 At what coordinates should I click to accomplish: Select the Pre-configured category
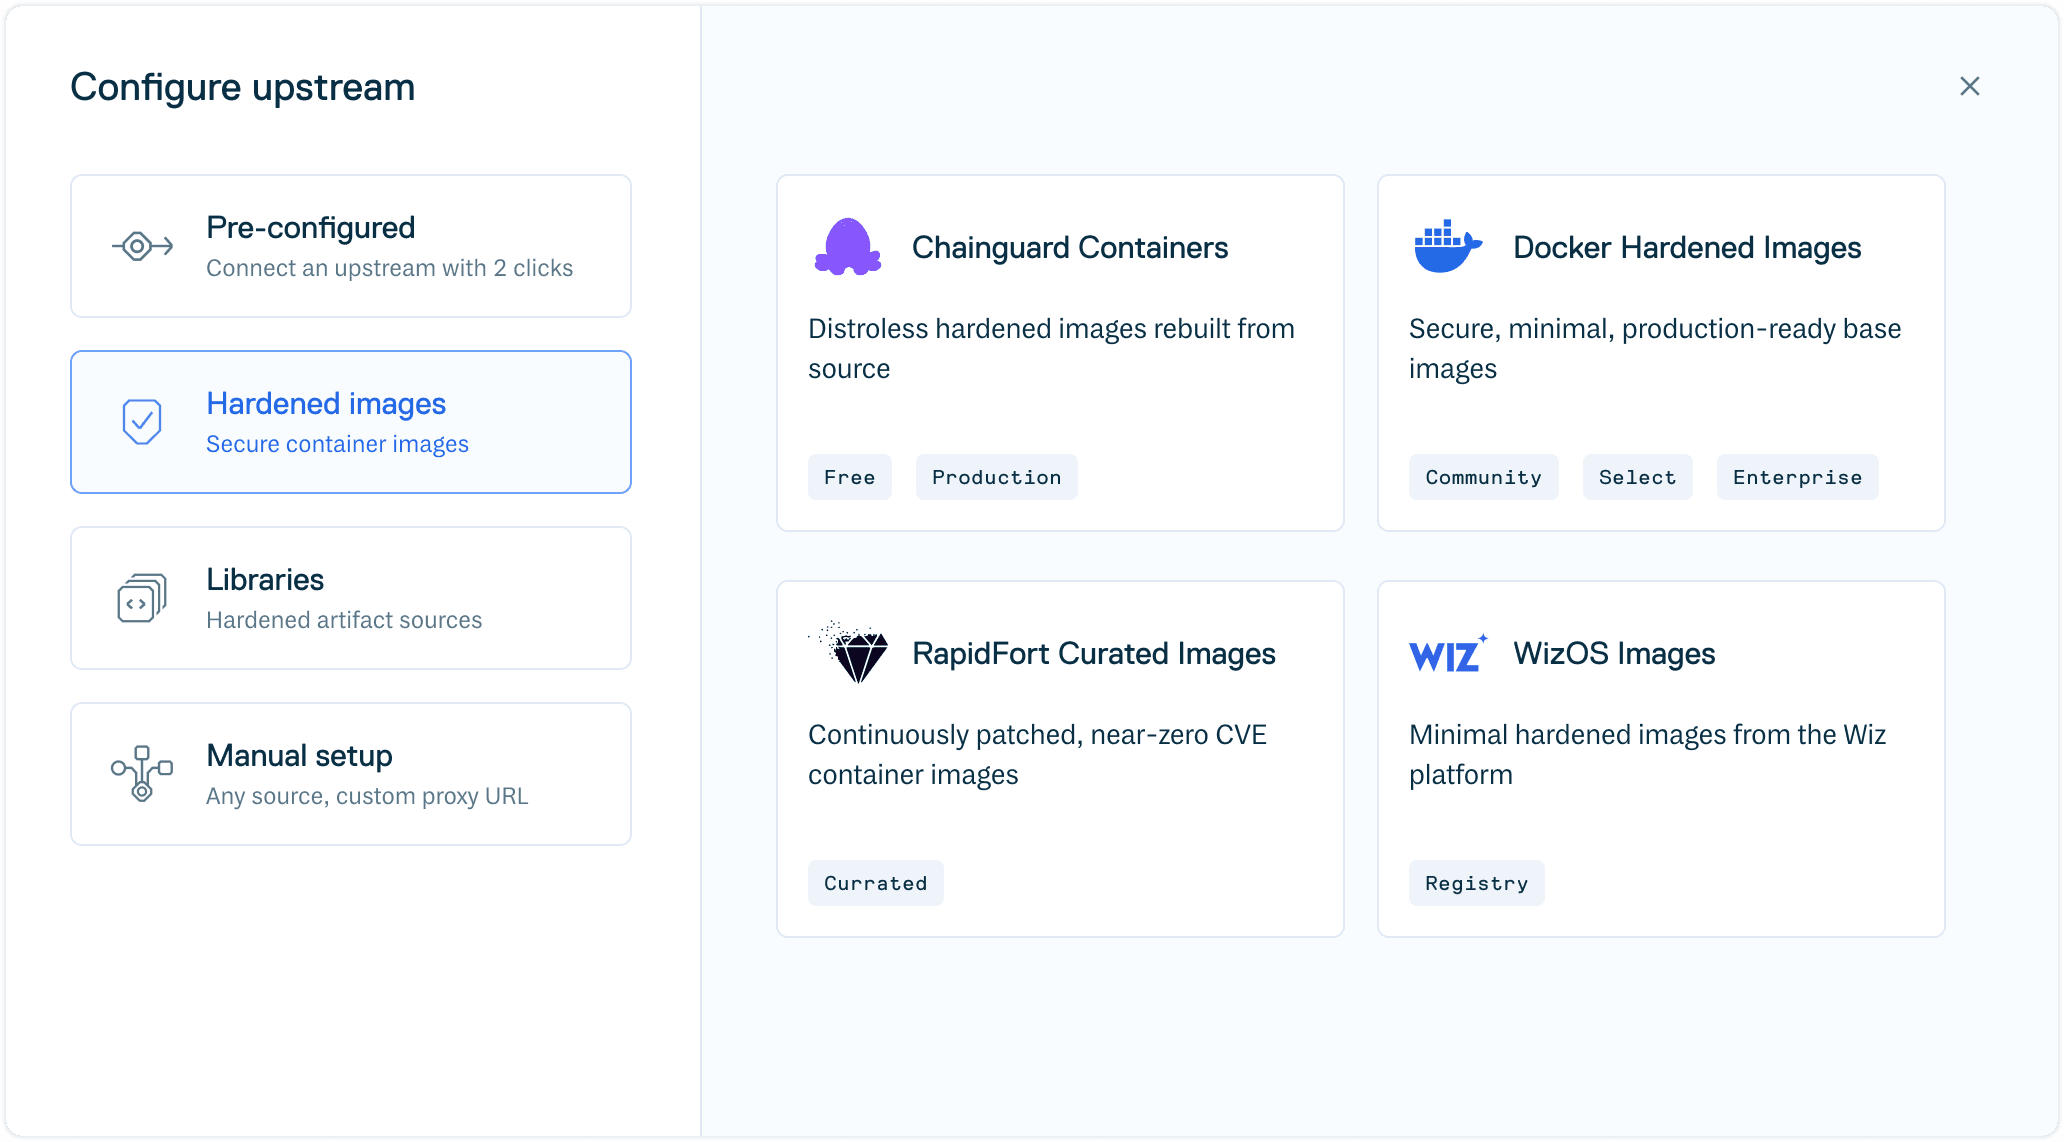(351, 246)
